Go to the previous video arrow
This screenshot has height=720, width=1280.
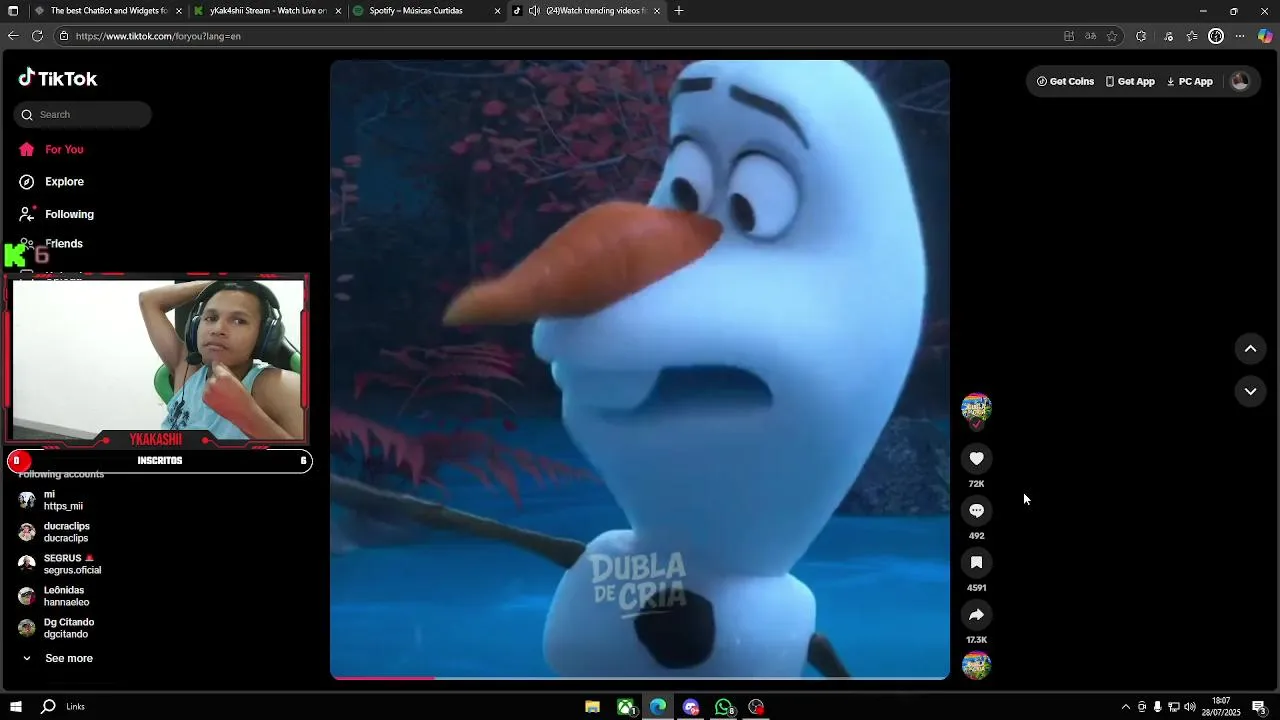click(x=1250, y=349)
